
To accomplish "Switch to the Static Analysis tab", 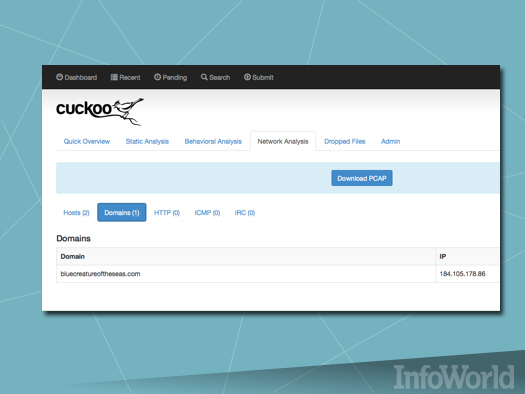I will point(147,141).
